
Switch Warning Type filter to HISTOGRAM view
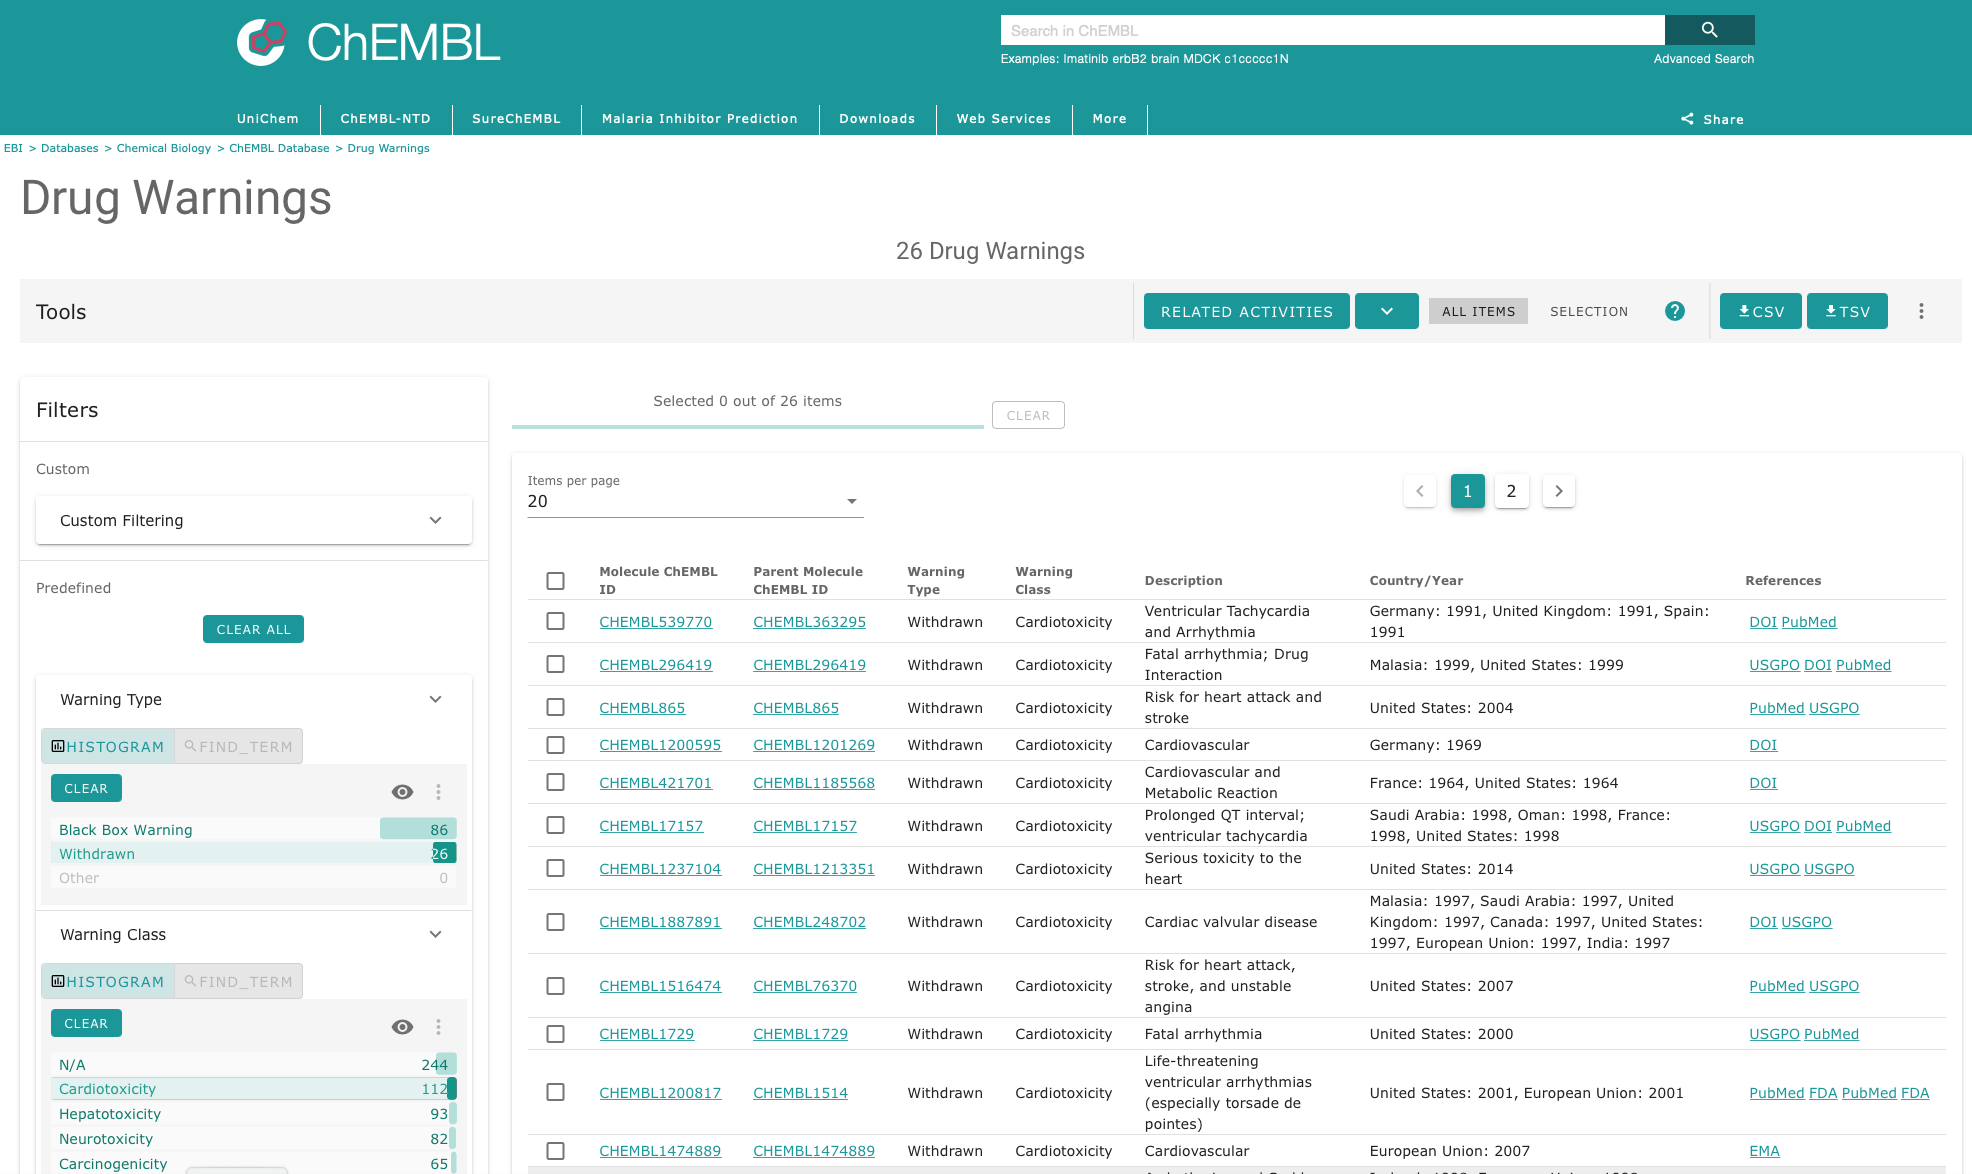pos(107,746)
